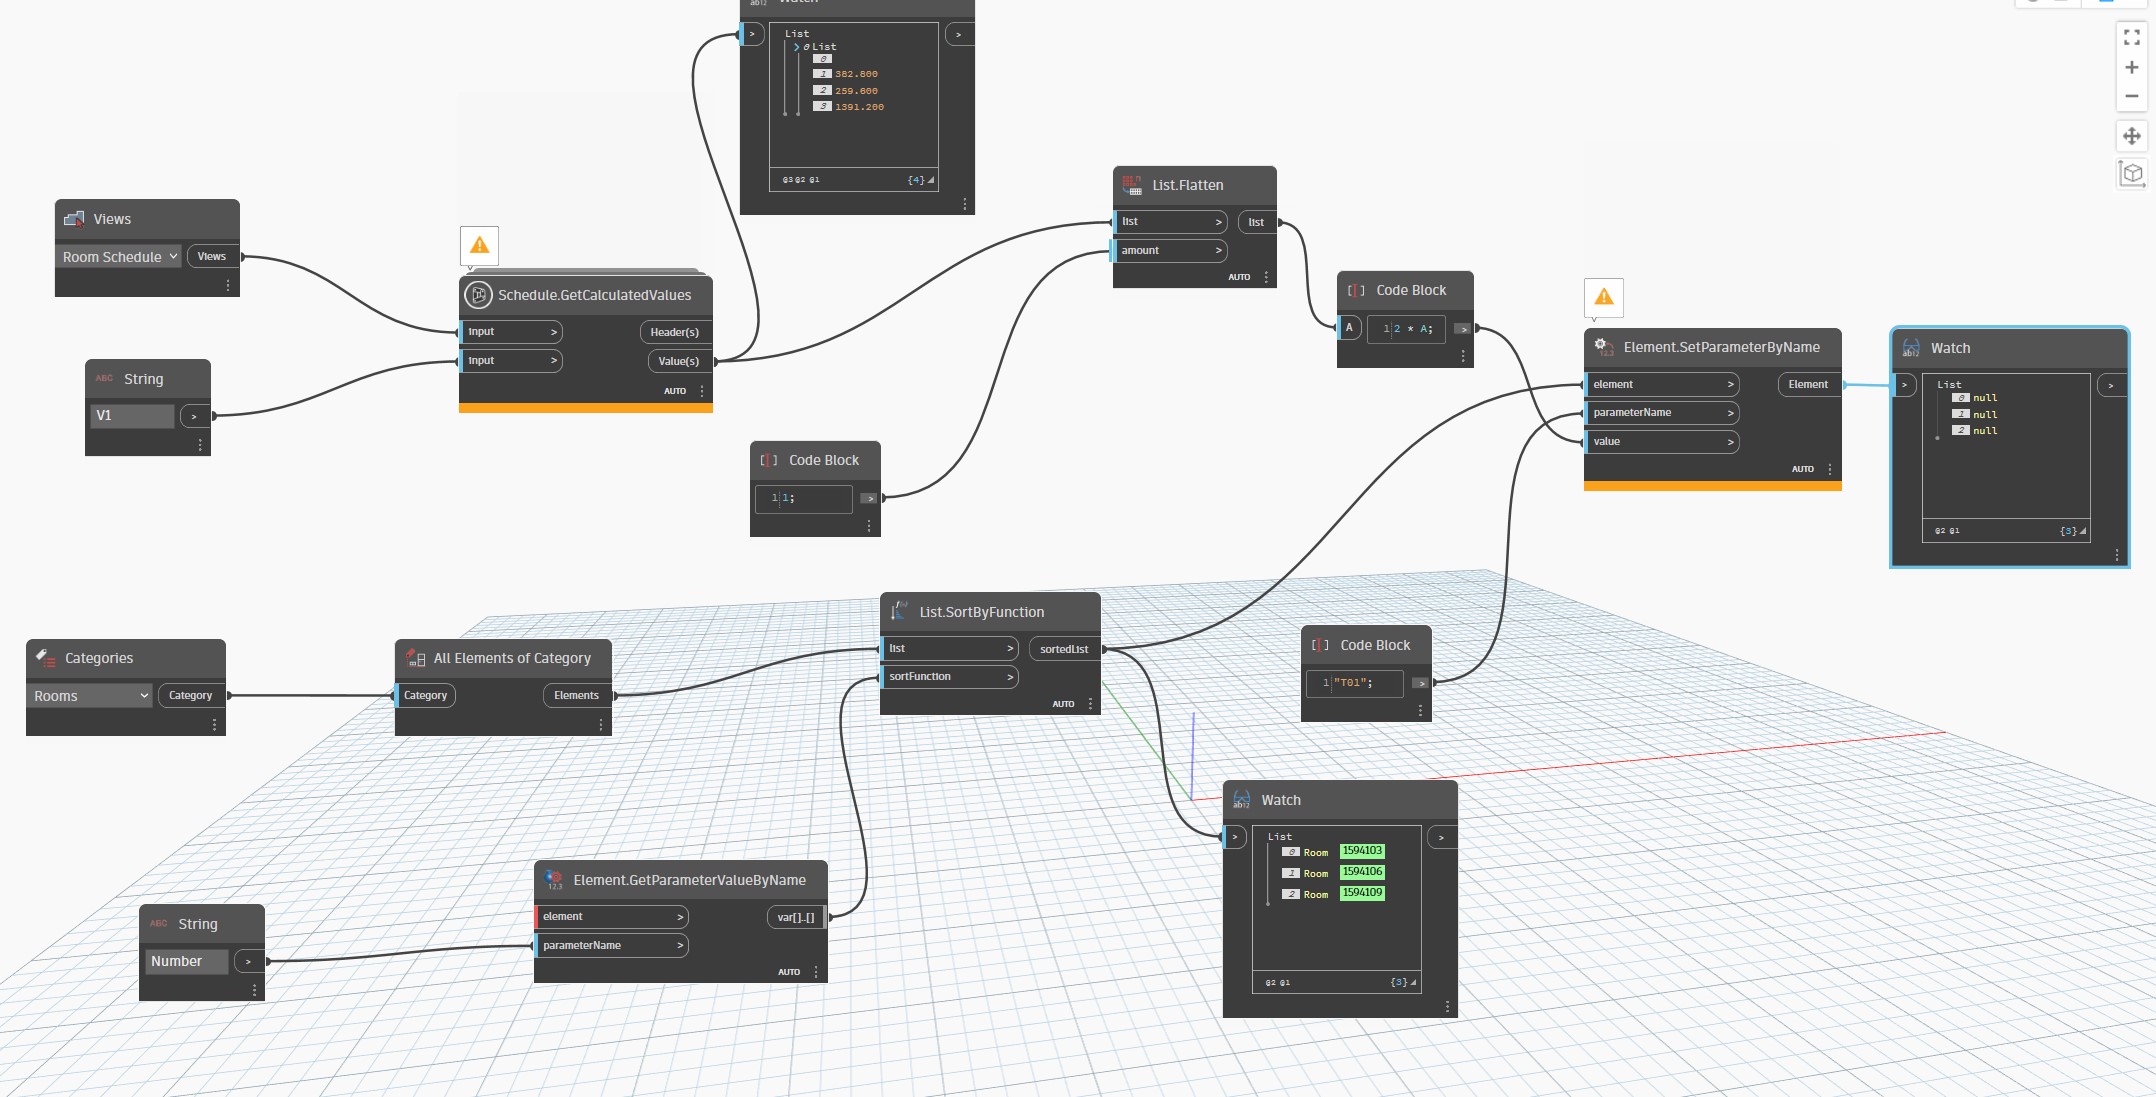
Task: Click the parameterName input on SetParameterByName
Action: pyautogui.click(x=1661, y=413)
